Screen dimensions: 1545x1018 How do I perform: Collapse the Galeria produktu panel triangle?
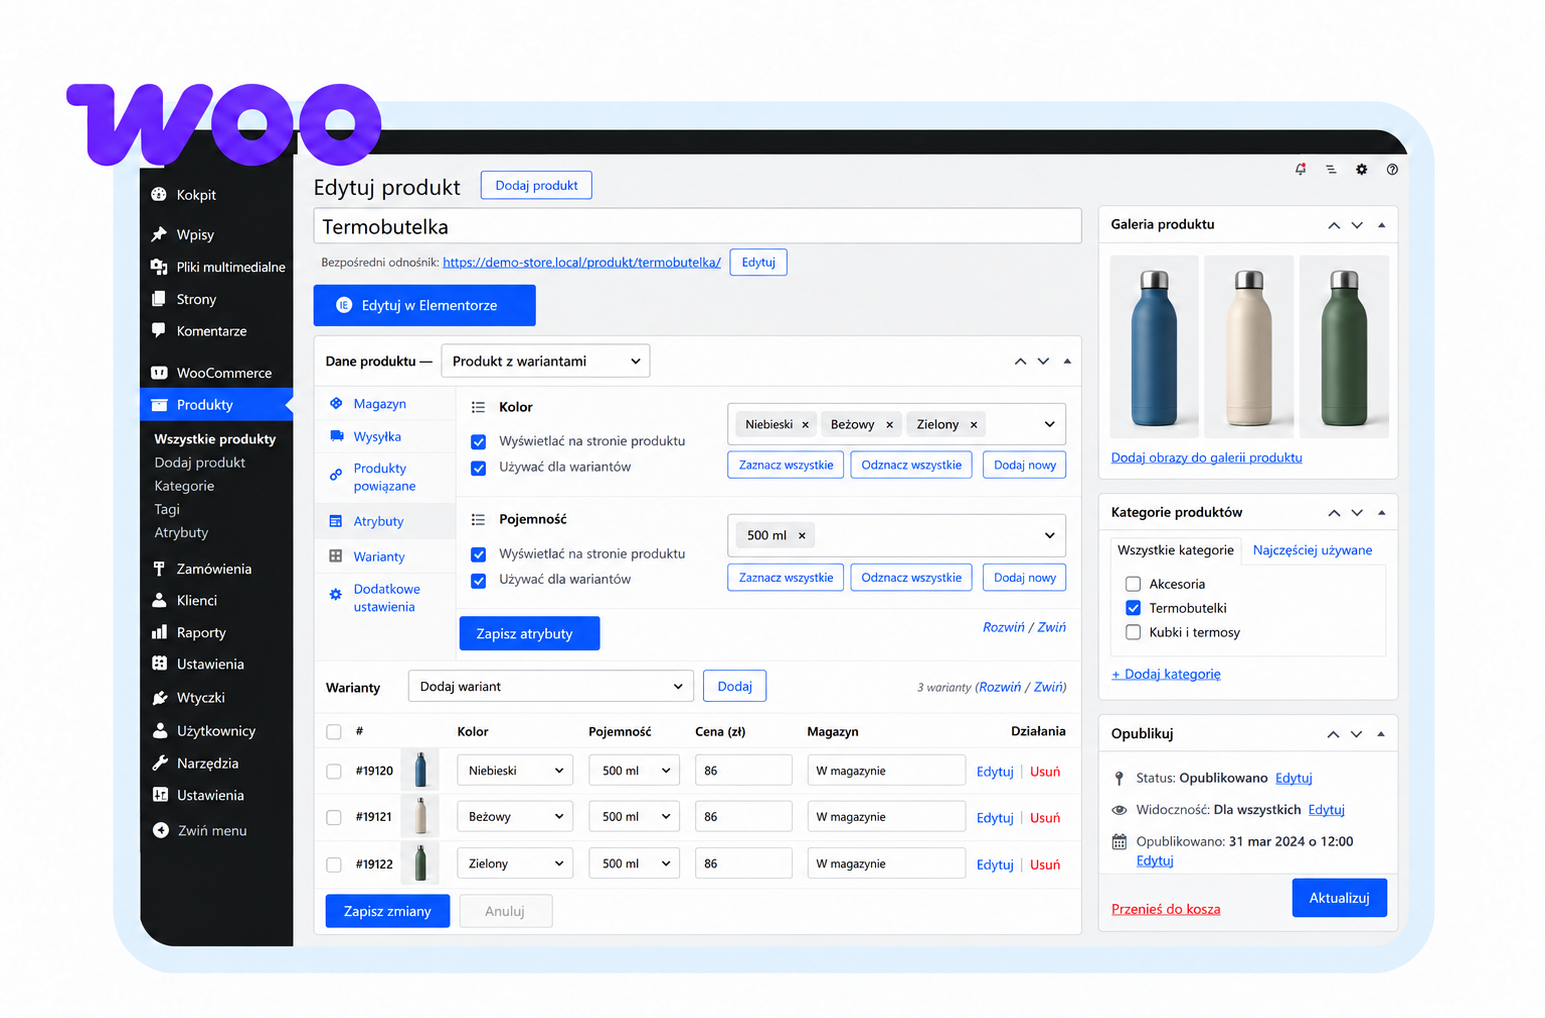pos(1381,225)
